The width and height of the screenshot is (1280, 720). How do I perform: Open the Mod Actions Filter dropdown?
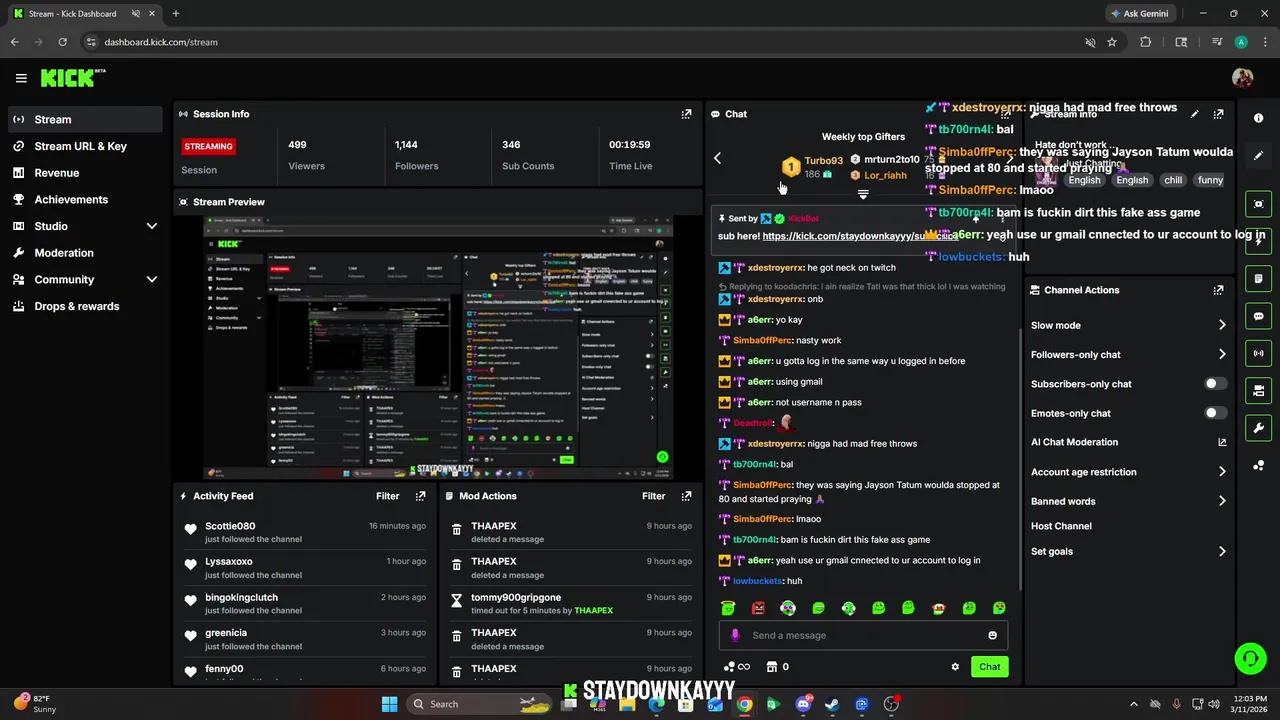pyautogui.click(x=654, y=496)
